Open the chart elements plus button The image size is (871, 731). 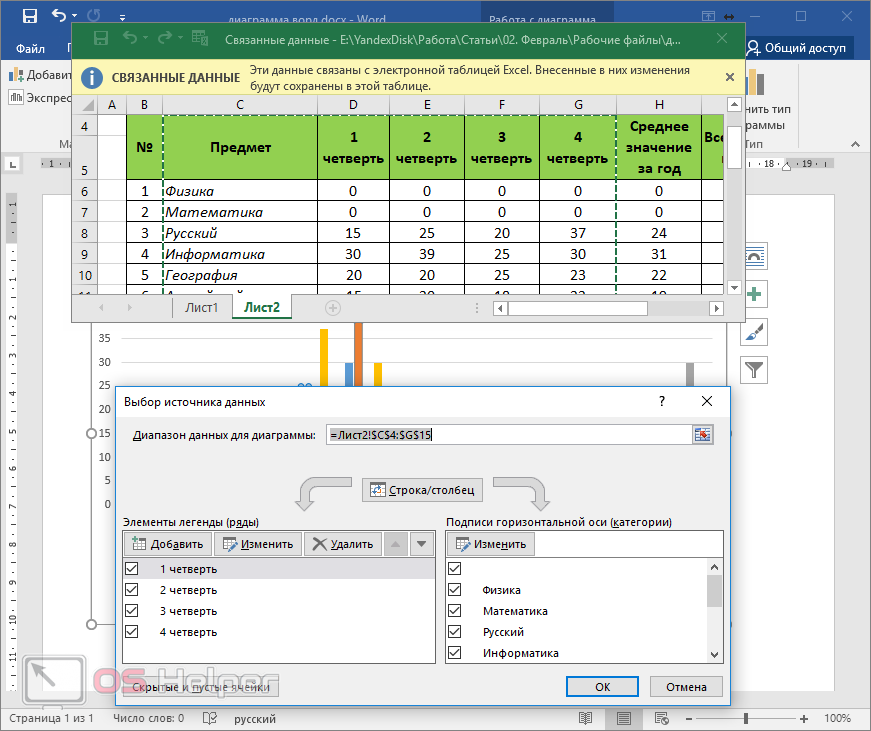pyautogui.click(x=754, y=294)
